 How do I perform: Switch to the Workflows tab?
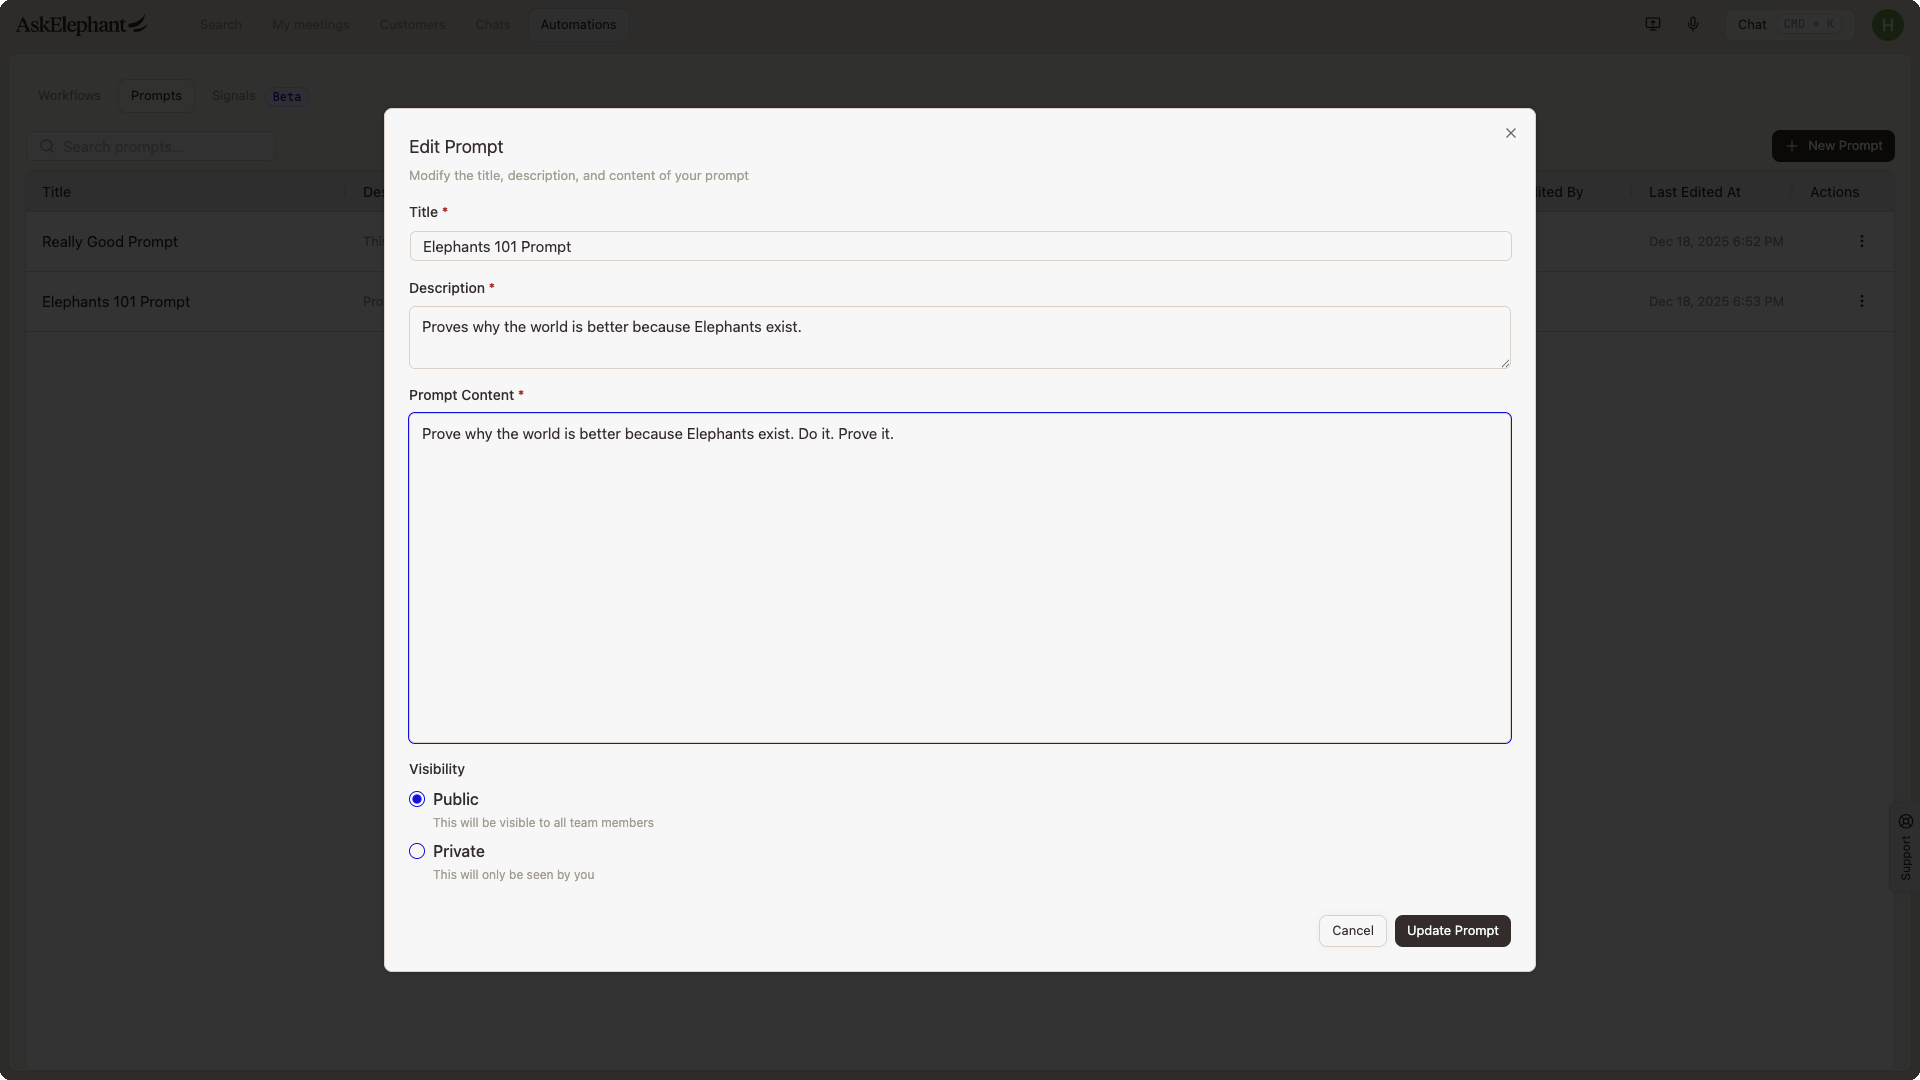(x=69, y=95)
